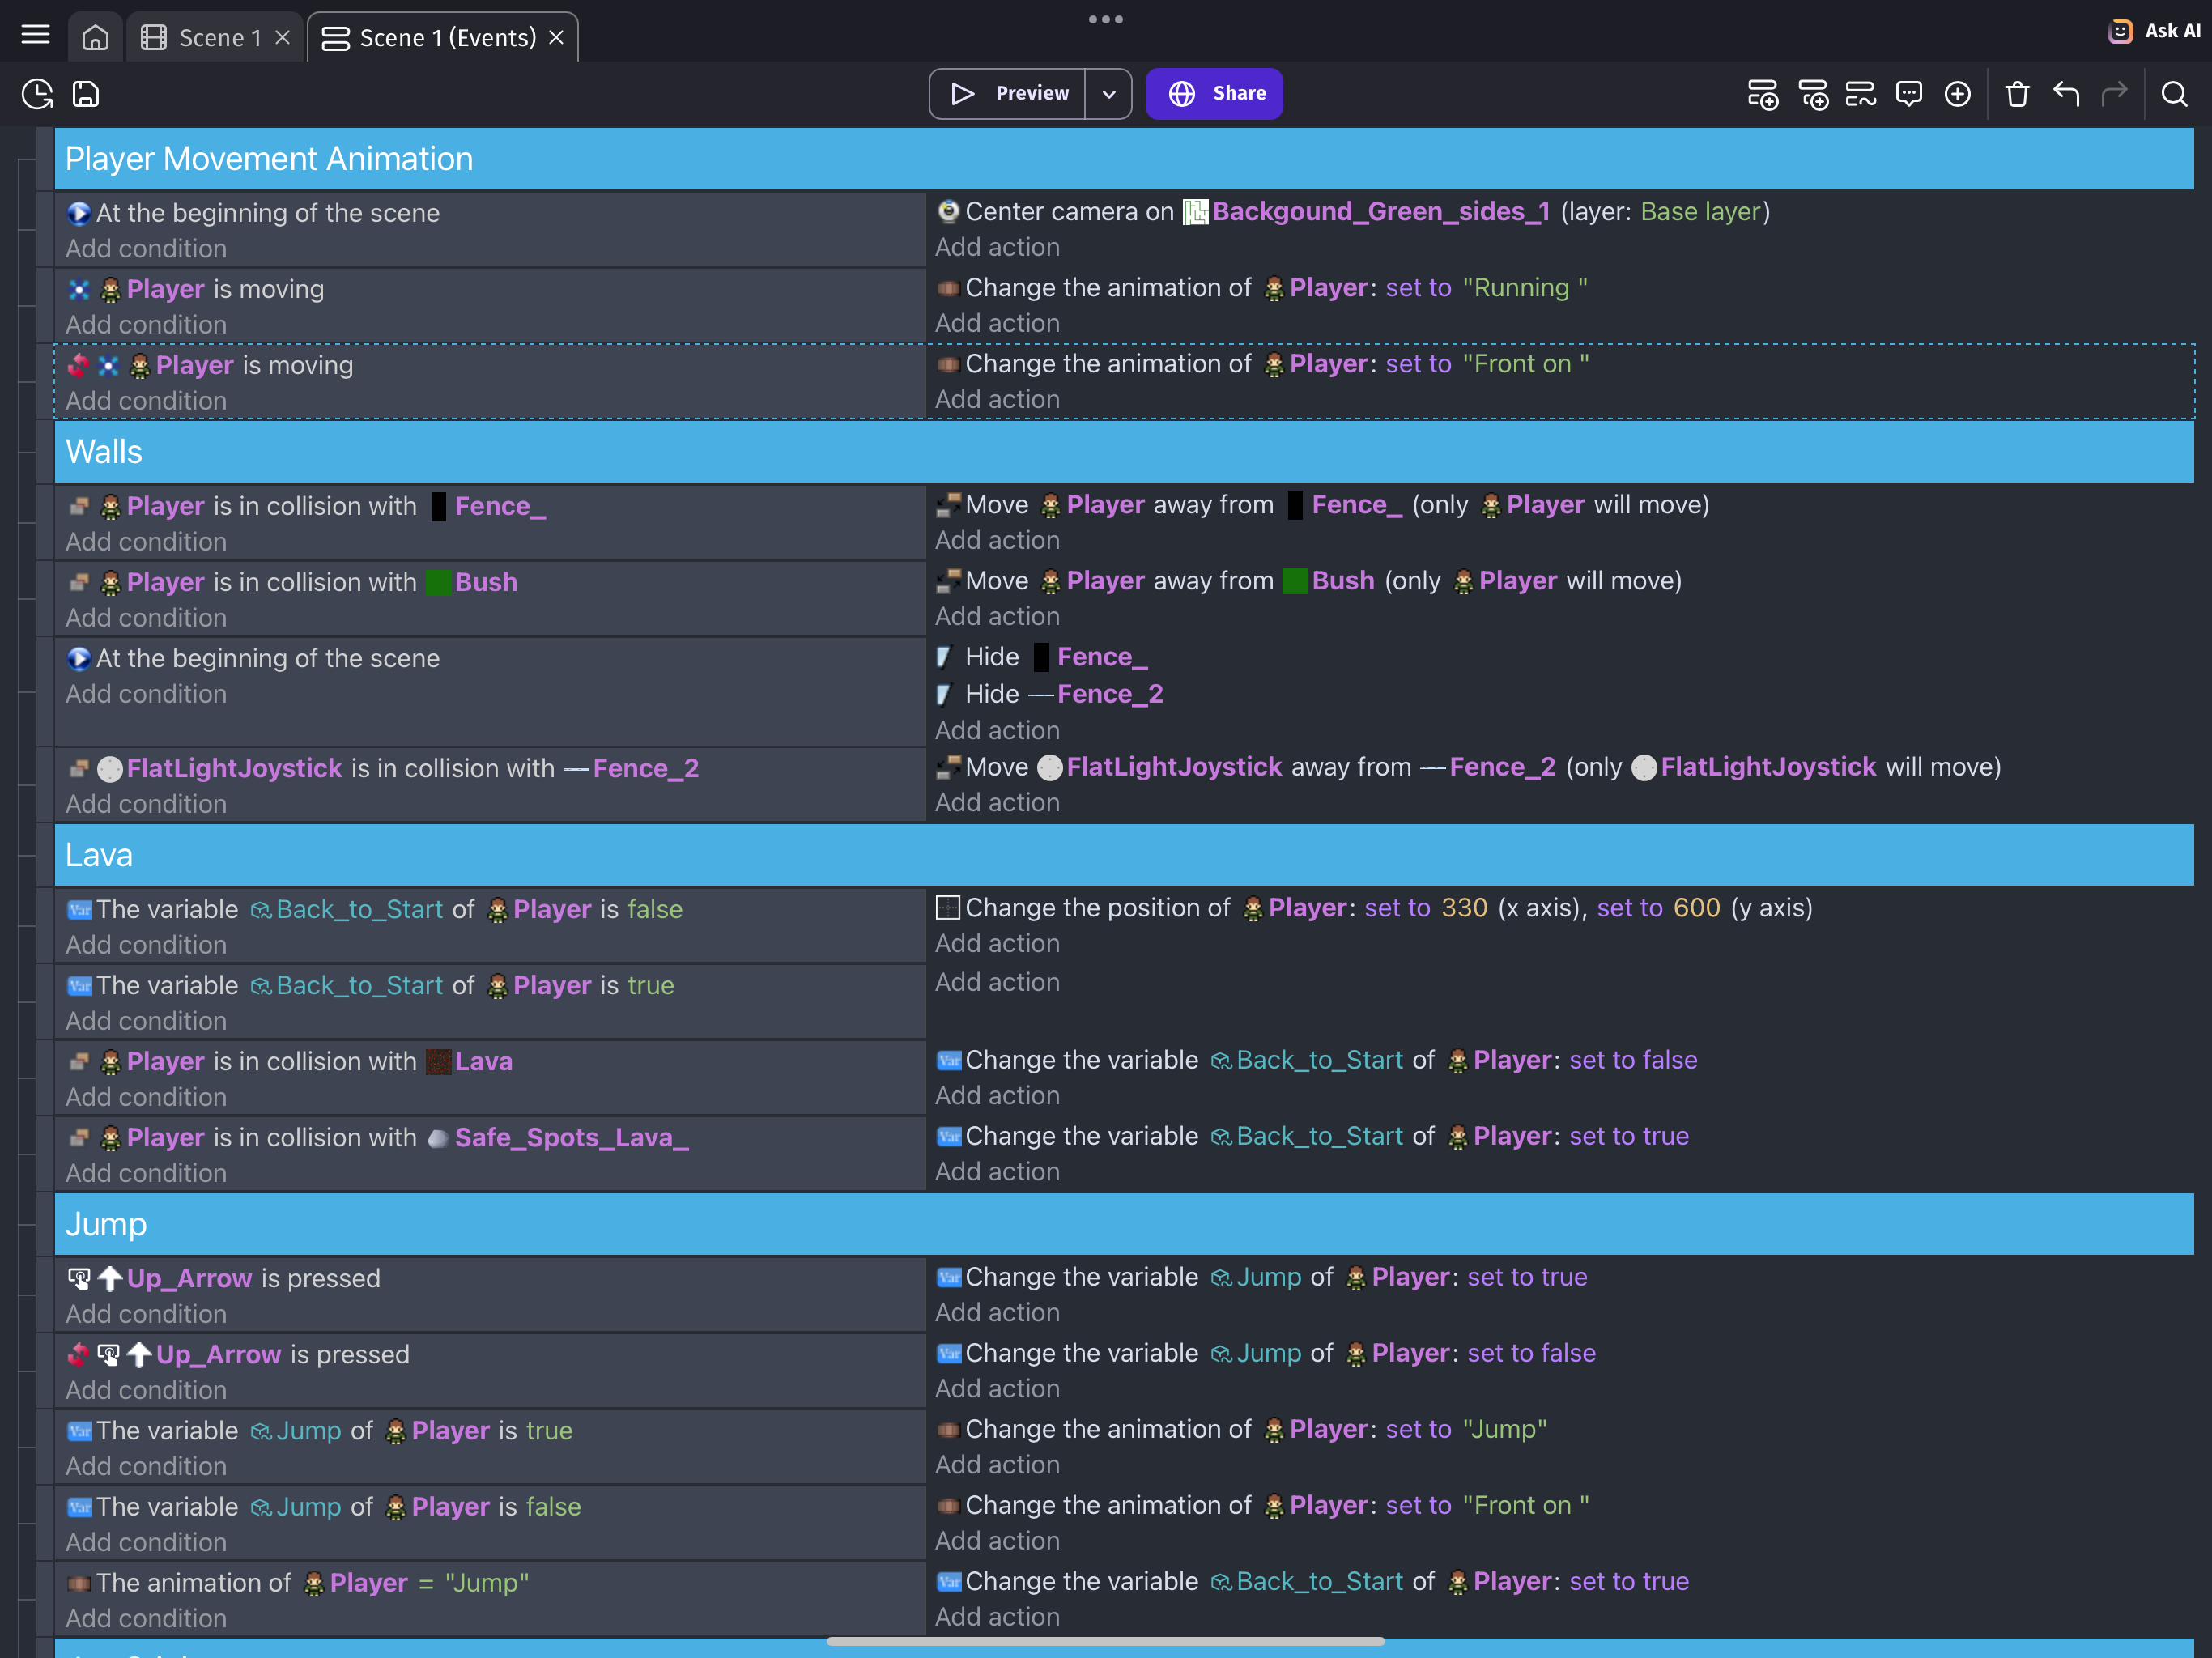2212x1658 pixels.
Task: Close the Scene 1 (Events) tab
Action: click(x=557, y=38)
